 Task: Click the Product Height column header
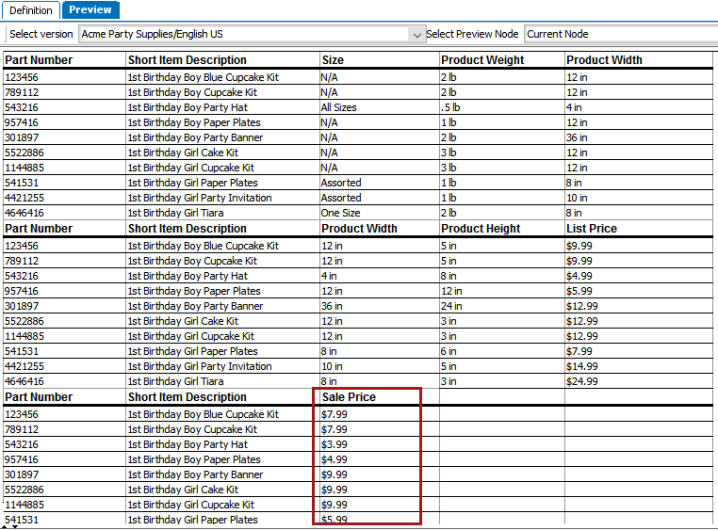click(x=480, y=229)
